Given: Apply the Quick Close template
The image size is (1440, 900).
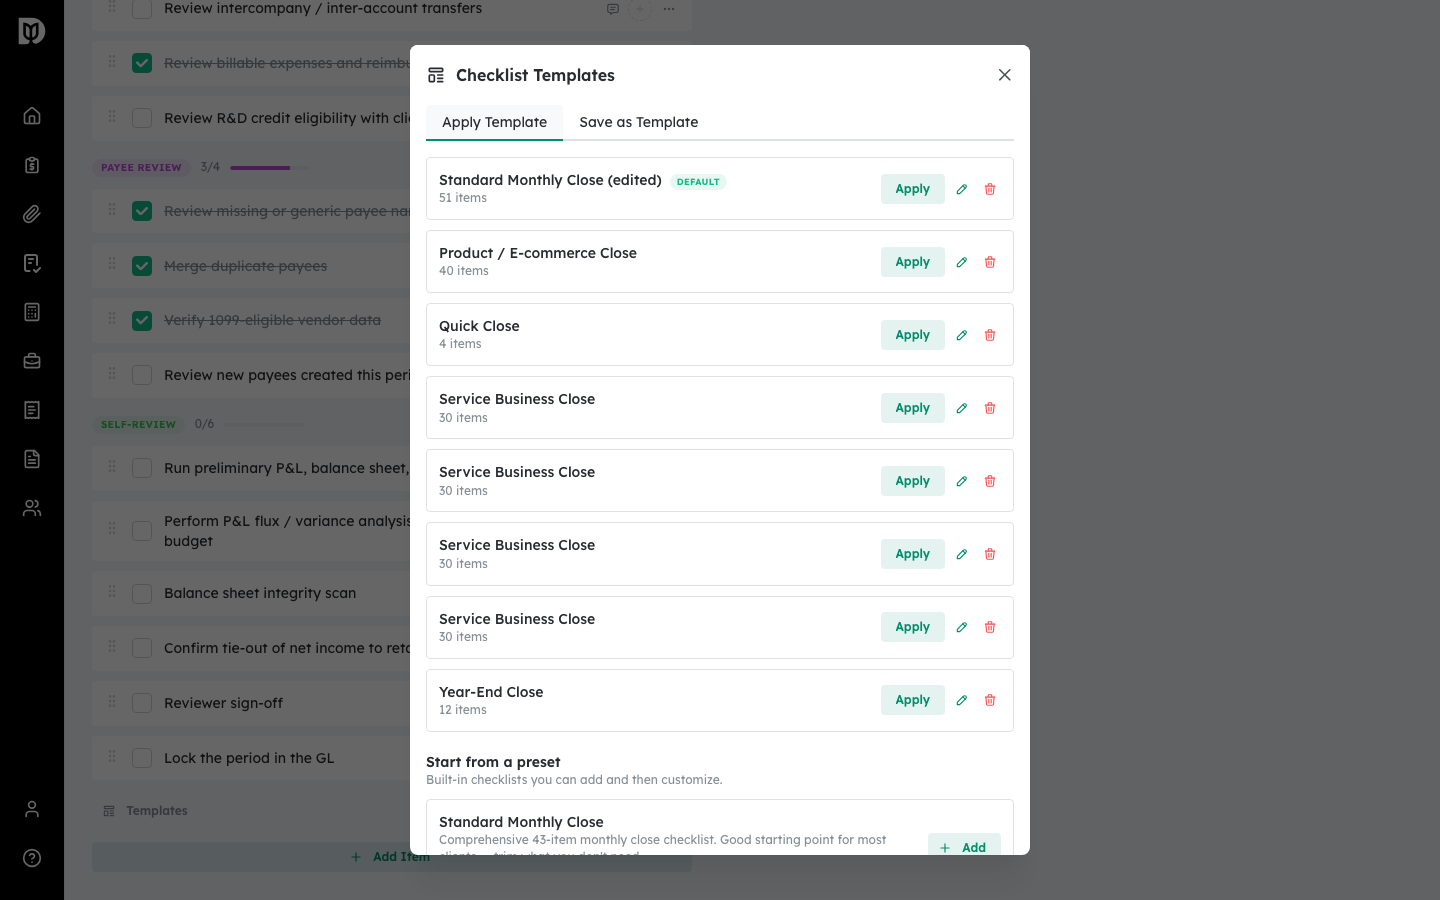Looking at the screenshot, I should [x=913, y=335].
